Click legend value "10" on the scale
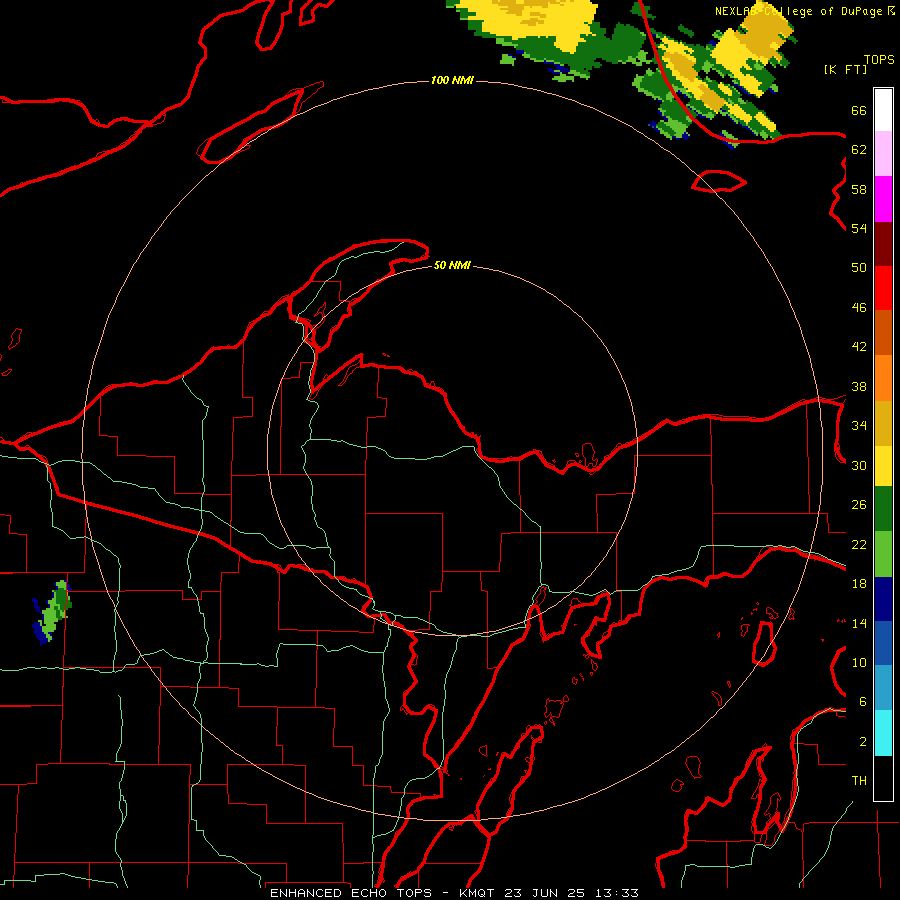900x900 pixels. coord(859,663)
